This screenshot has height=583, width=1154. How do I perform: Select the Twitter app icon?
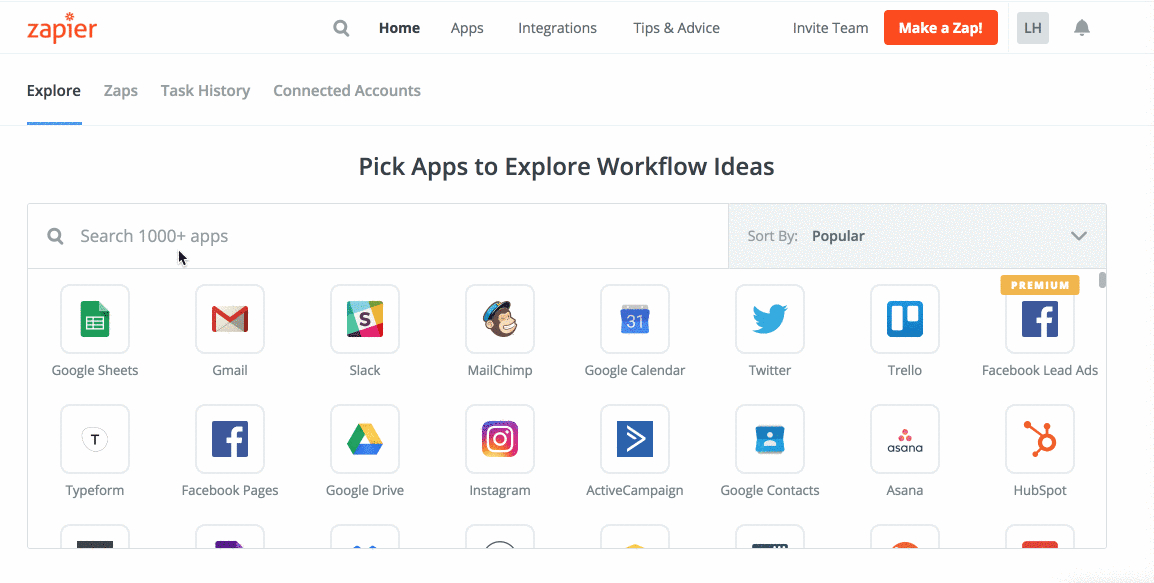click(x=770, y=319)
